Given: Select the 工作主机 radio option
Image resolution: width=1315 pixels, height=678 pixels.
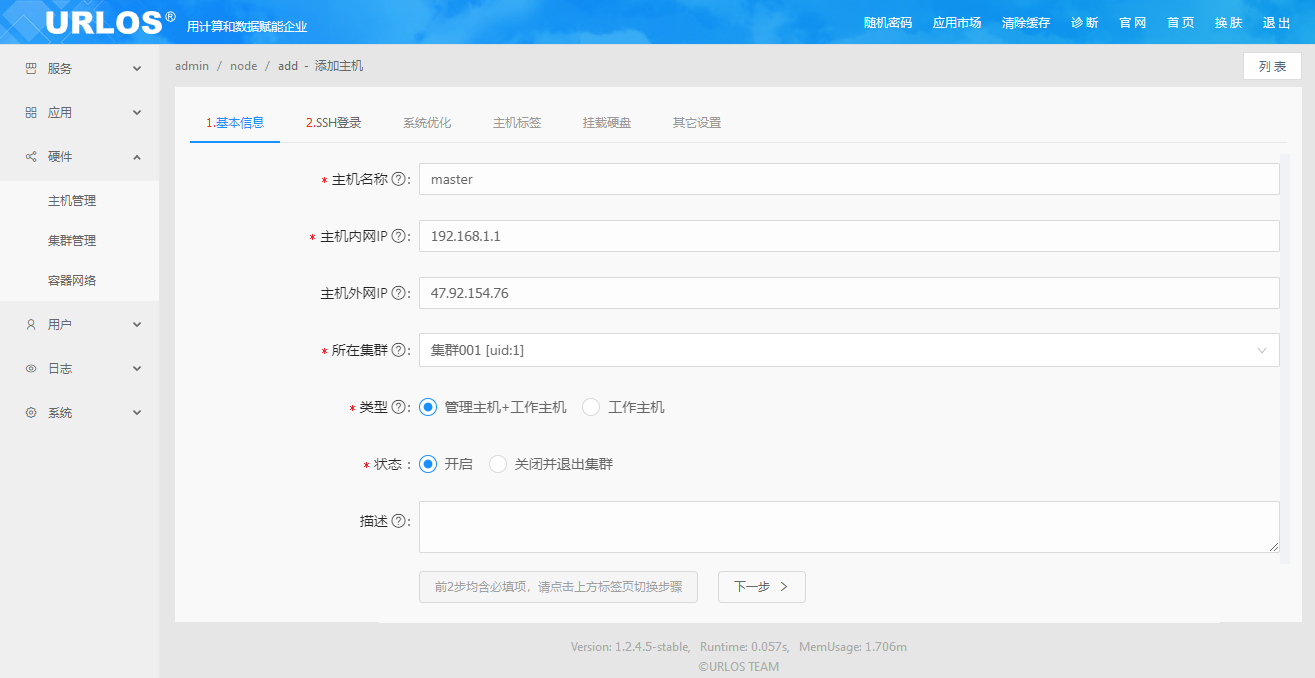Looking at the screenshot, I should [x=591, y=407].
